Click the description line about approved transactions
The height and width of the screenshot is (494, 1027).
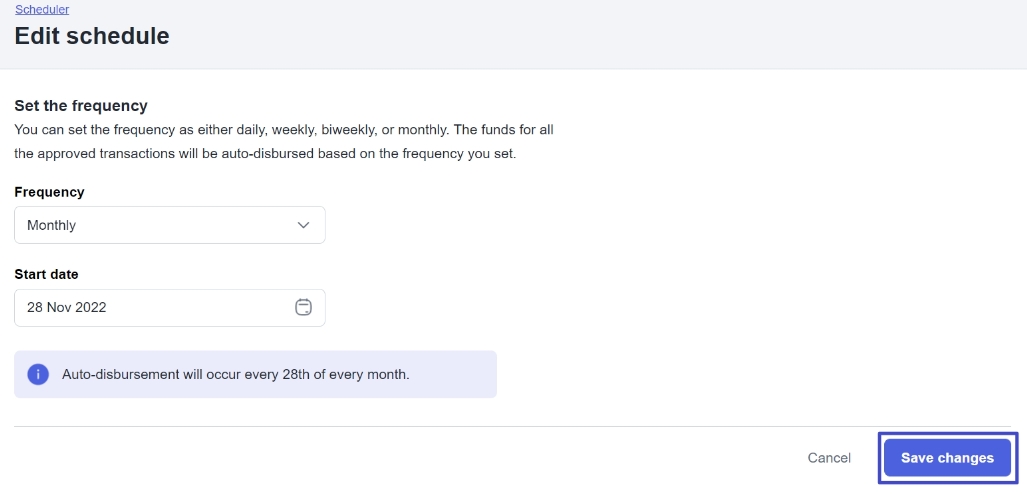tap(265, 155)
